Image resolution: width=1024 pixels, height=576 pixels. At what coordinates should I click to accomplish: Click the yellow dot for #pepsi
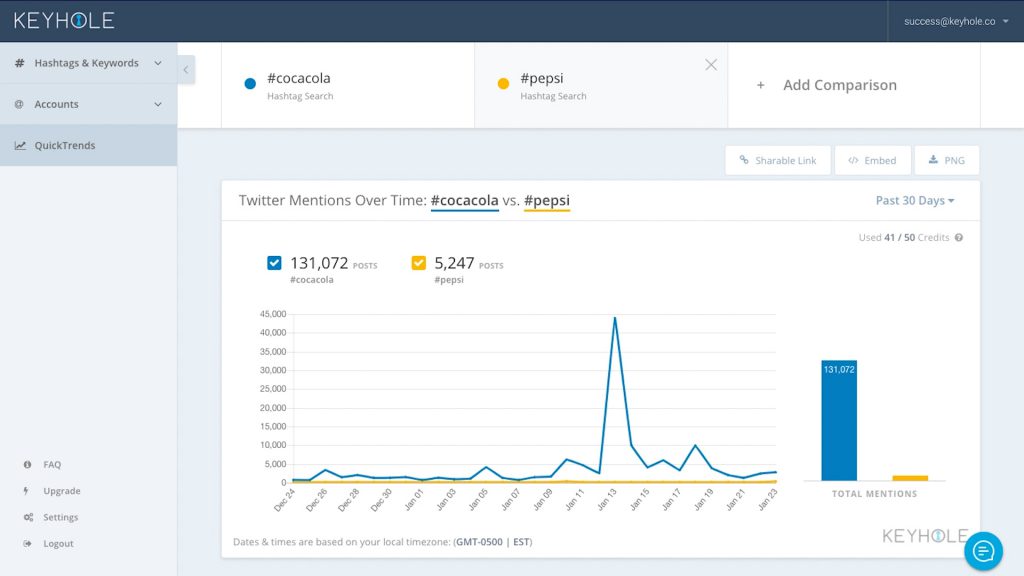tap(503, 84)
